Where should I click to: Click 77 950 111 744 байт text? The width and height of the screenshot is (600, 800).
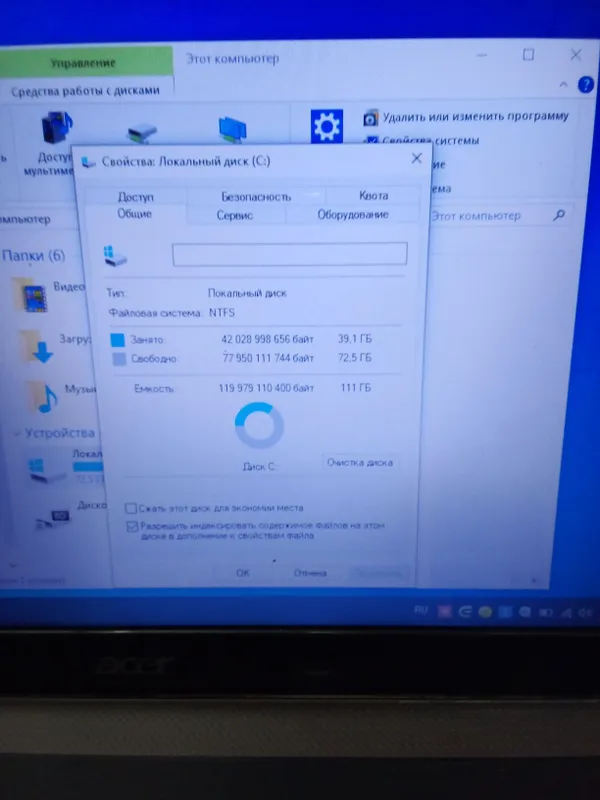[x=268, y=358]
